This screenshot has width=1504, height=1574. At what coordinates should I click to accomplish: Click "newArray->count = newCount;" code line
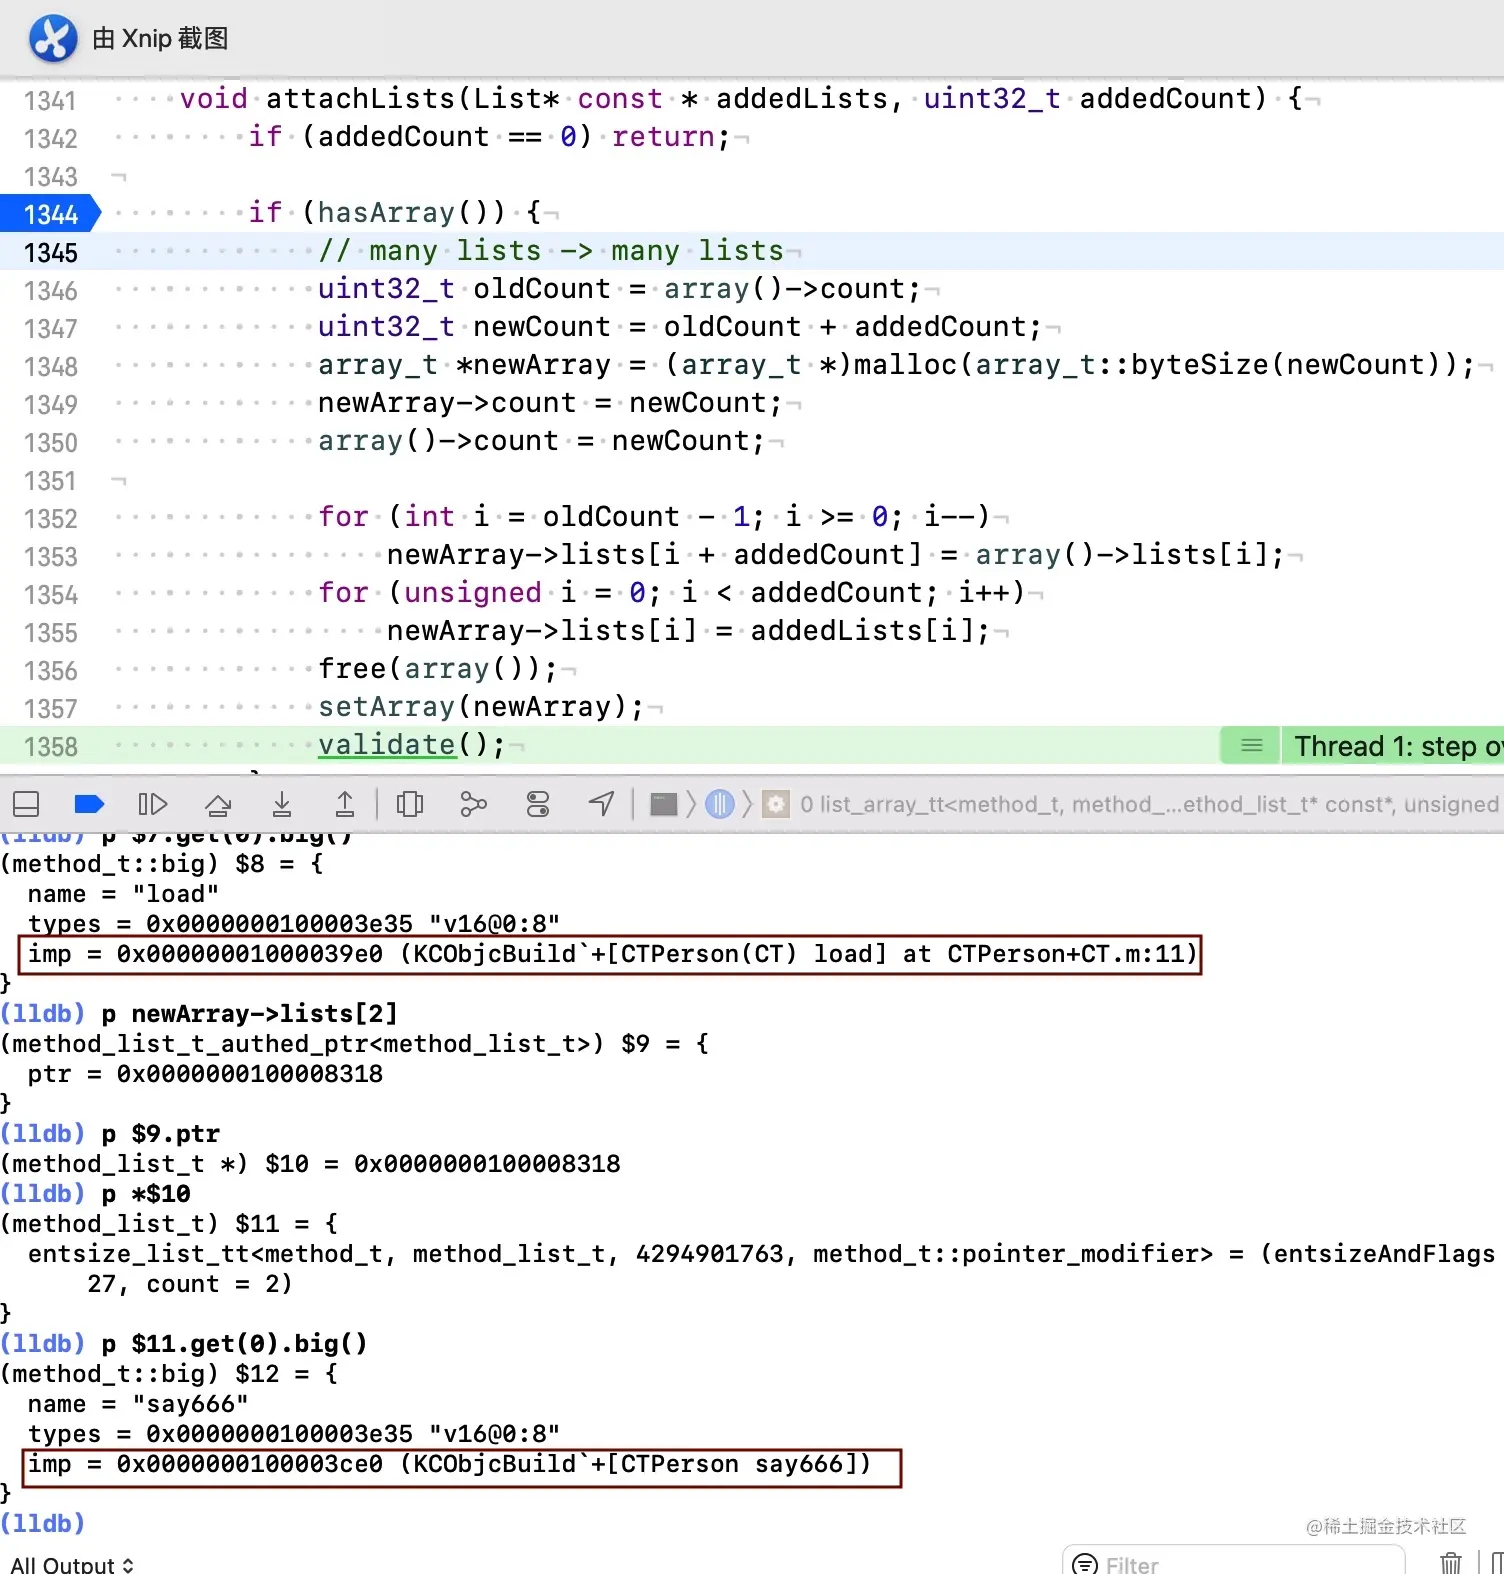(x=549, y=402)
